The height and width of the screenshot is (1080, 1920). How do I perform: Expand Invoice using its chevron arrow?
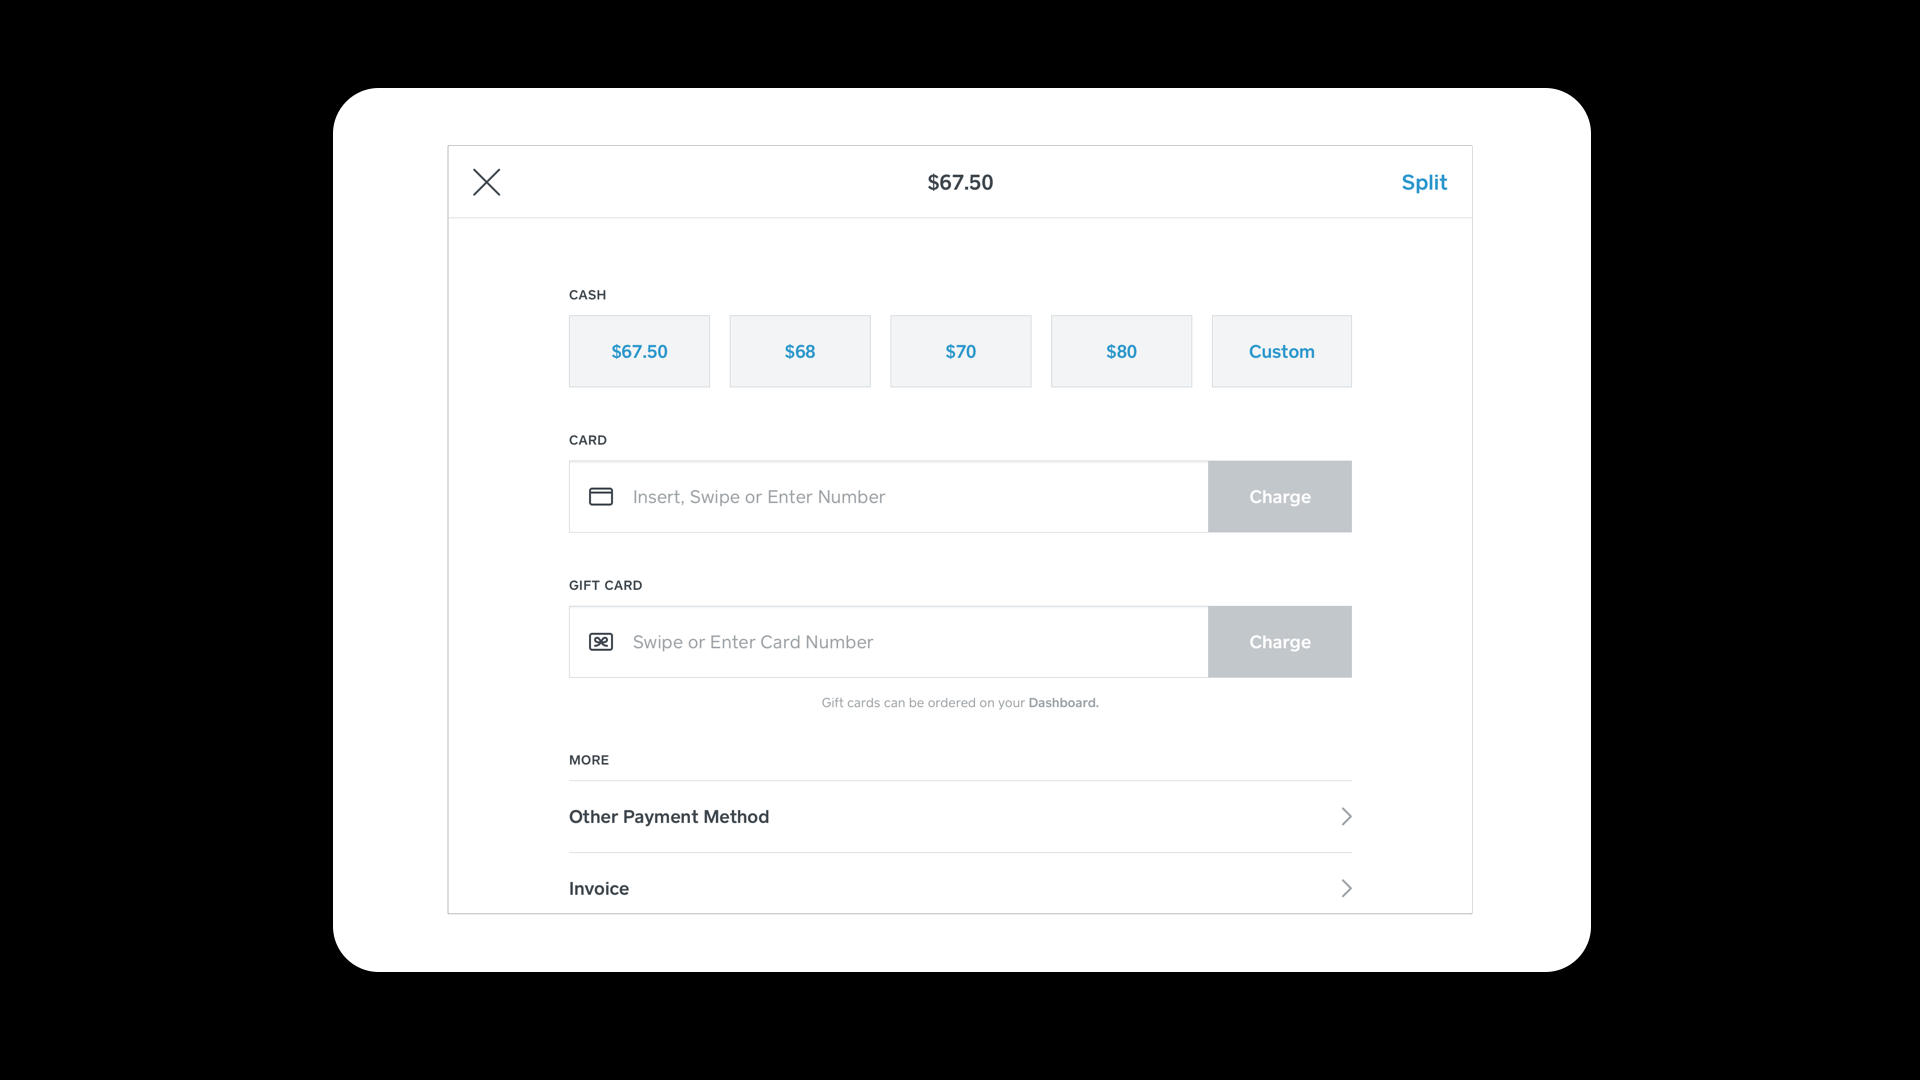[x=1346, y=889]
